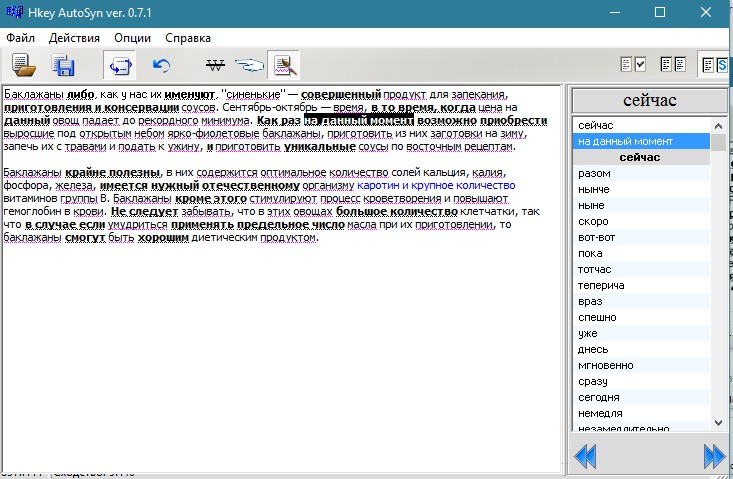Select synonym 'пока' in list
This screenshot has height=479, width=733.
pyautogui.click(x=641, y=253)
